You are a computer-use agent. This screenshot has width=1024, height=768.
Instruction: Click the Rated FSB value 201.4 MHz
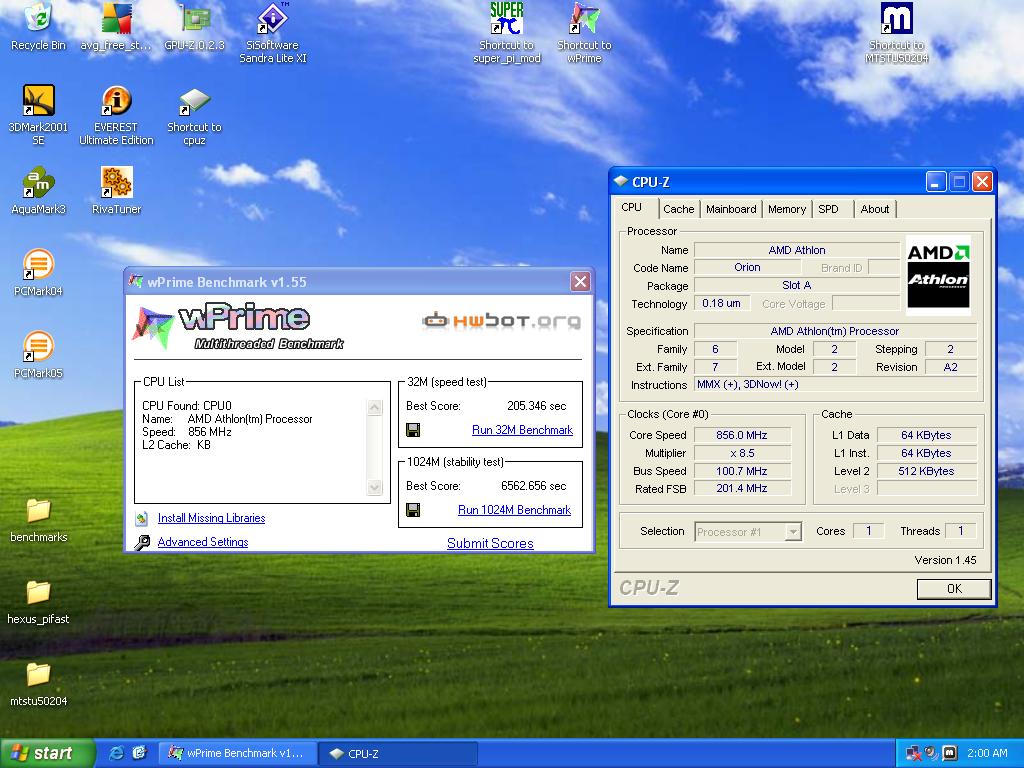click(x=742, y=488)
